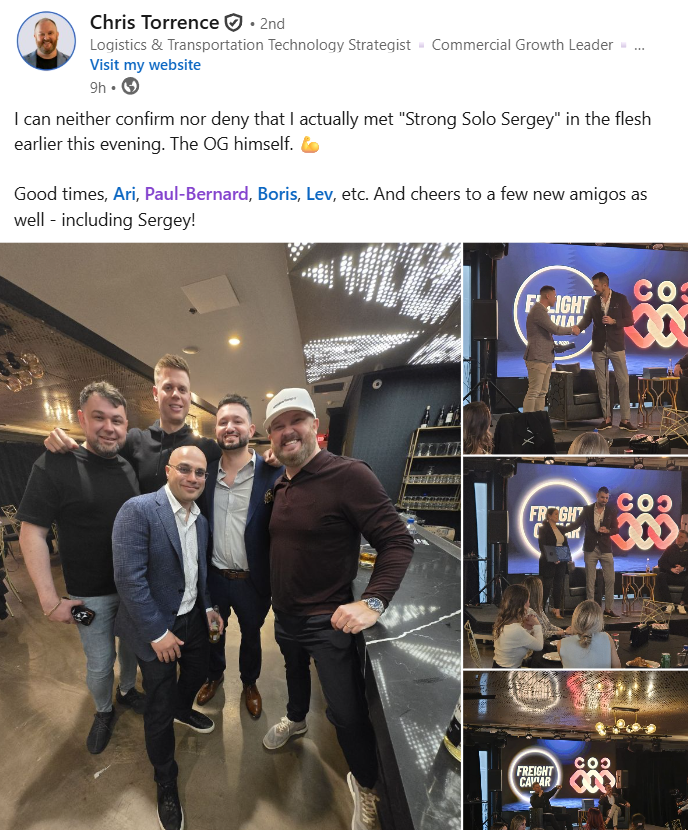Open Chris Torrence's profile picture
The width and height of the screenshot is (688, 830).
47,41
